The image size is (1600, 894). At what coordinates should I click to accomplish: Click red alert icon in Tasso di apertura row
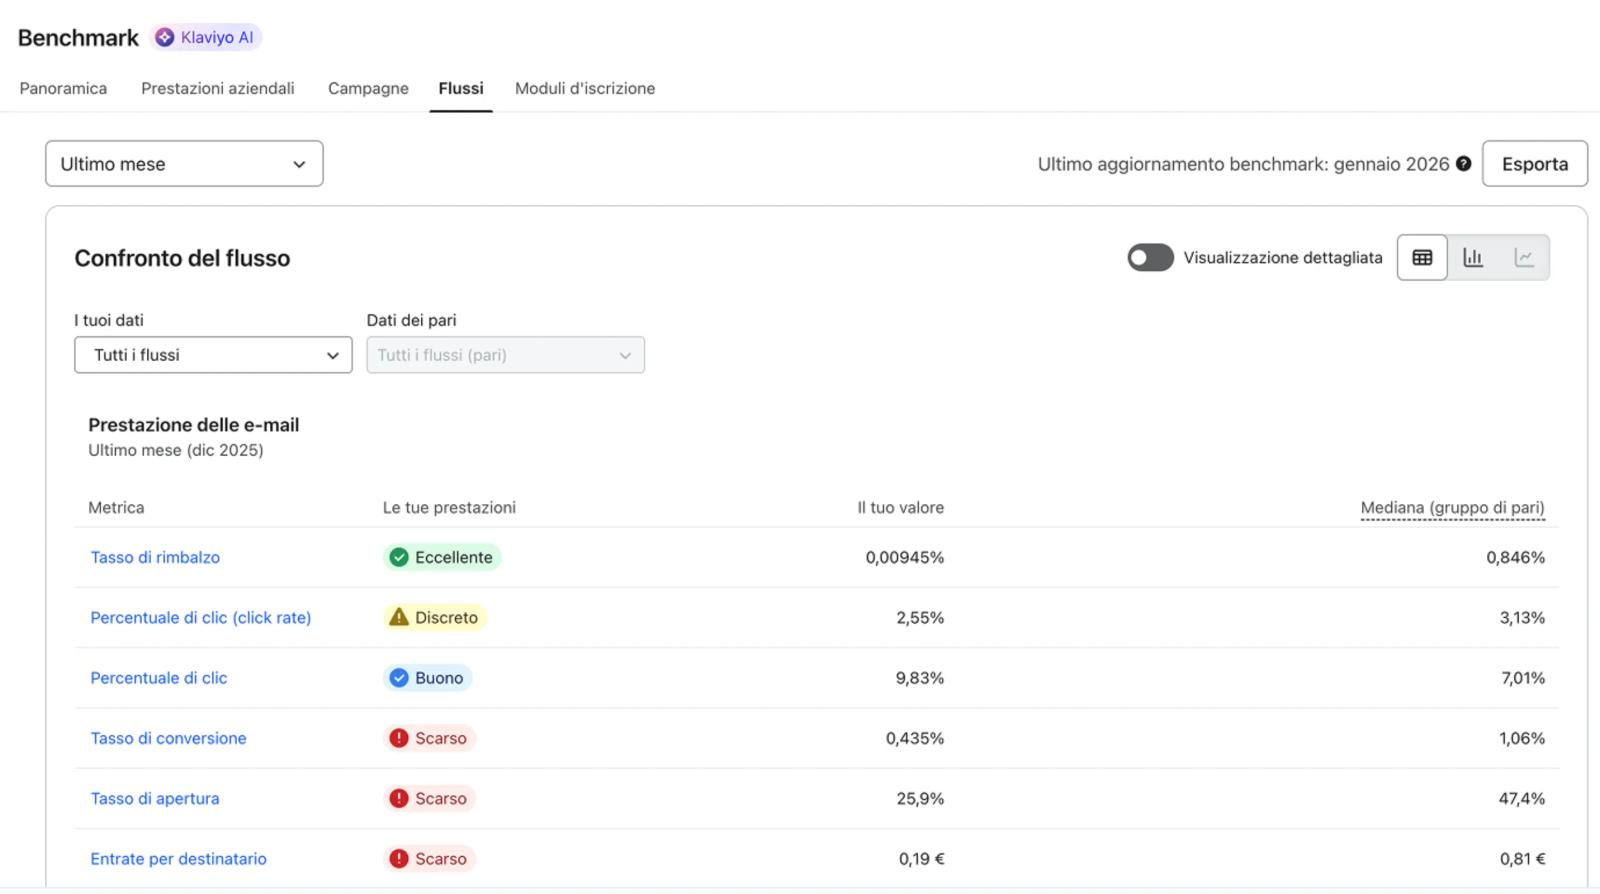pyautogui.click(x=399, y=798)
